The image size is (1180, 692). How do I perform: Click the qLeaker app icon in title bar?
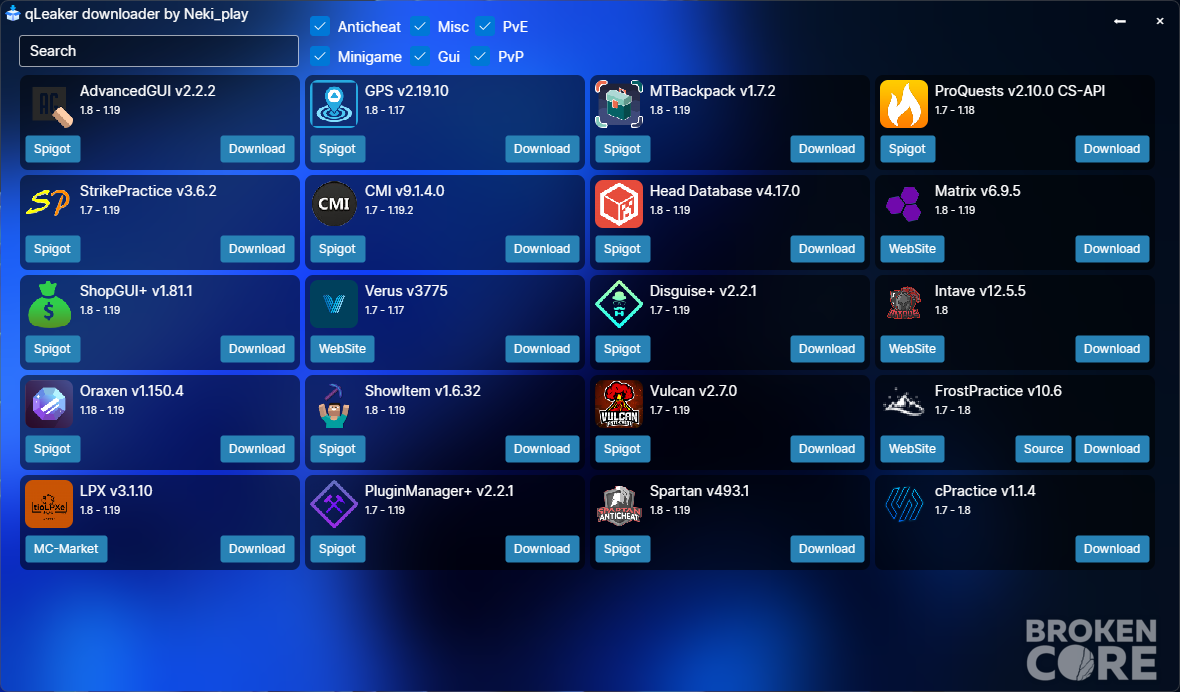tap(12, 14)
